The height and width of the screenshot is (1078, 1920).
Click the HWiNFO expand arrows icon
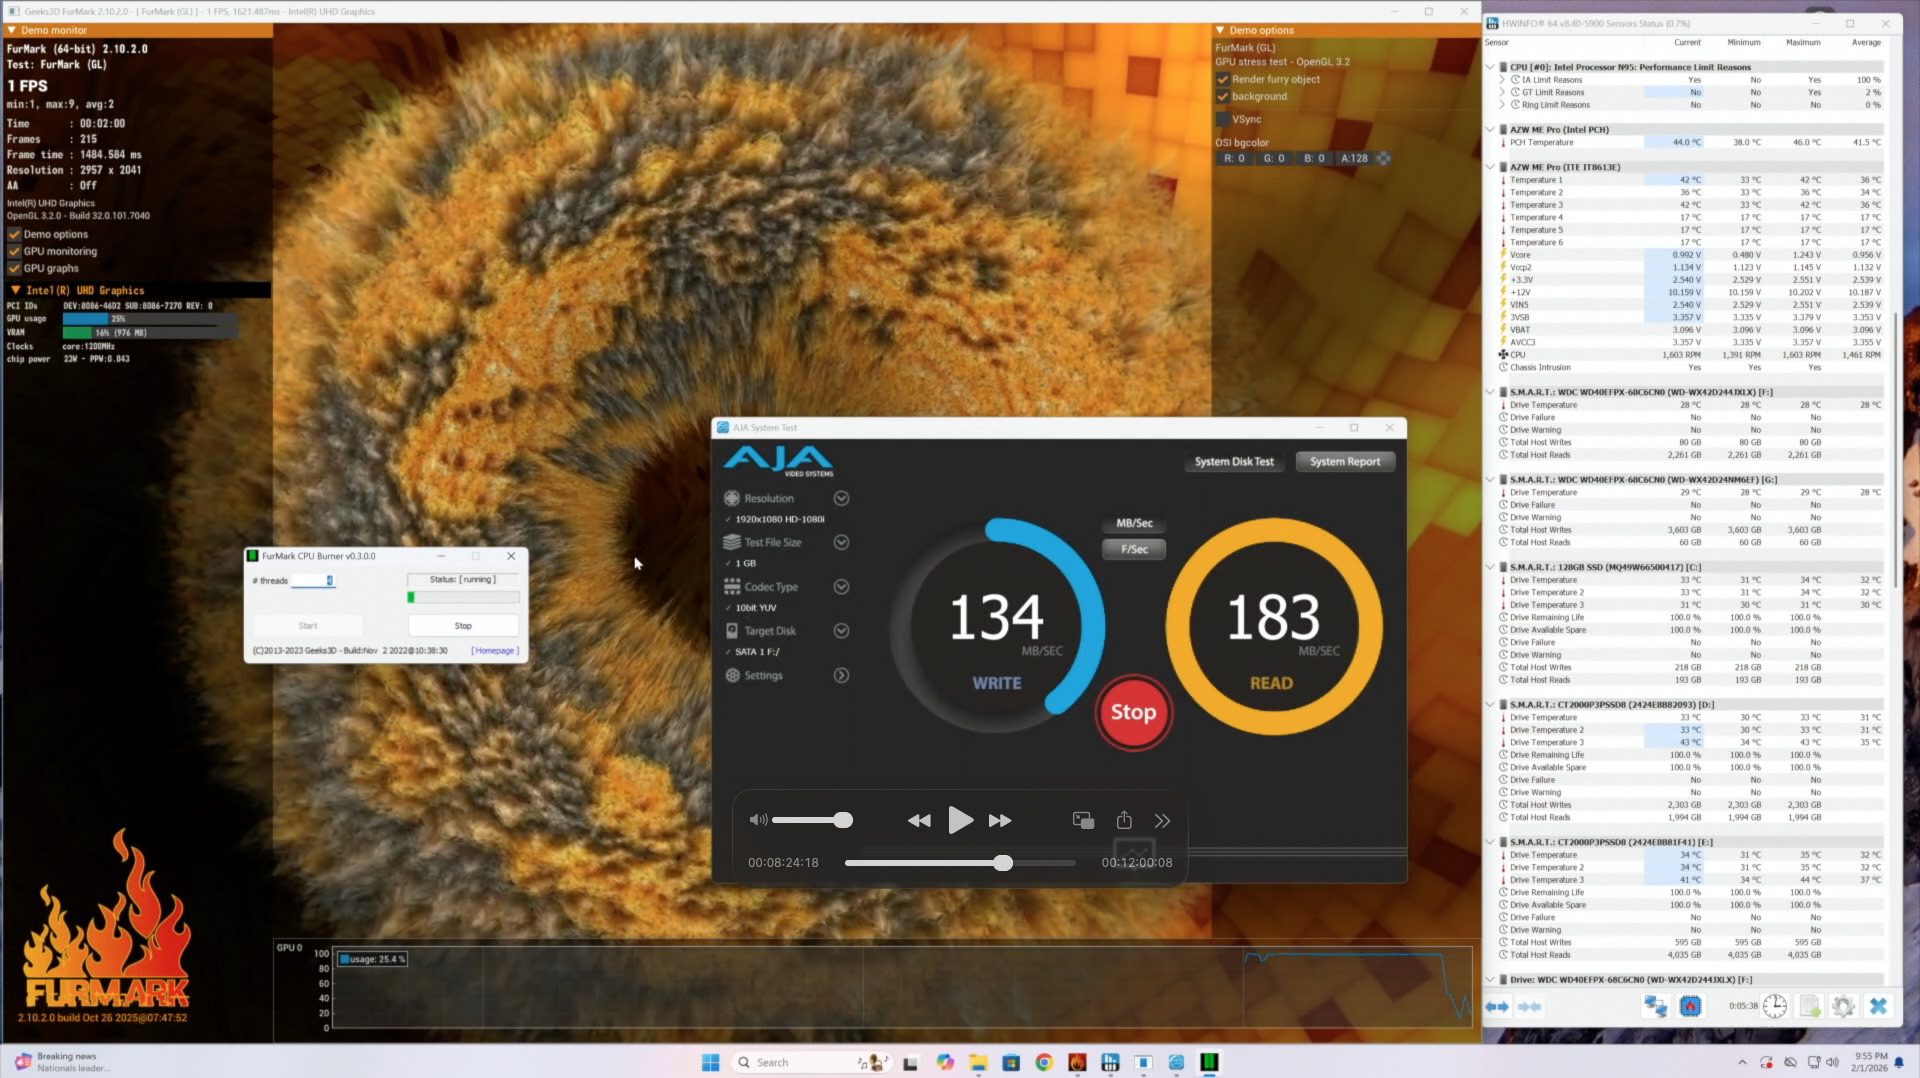click(1497, 1006)
